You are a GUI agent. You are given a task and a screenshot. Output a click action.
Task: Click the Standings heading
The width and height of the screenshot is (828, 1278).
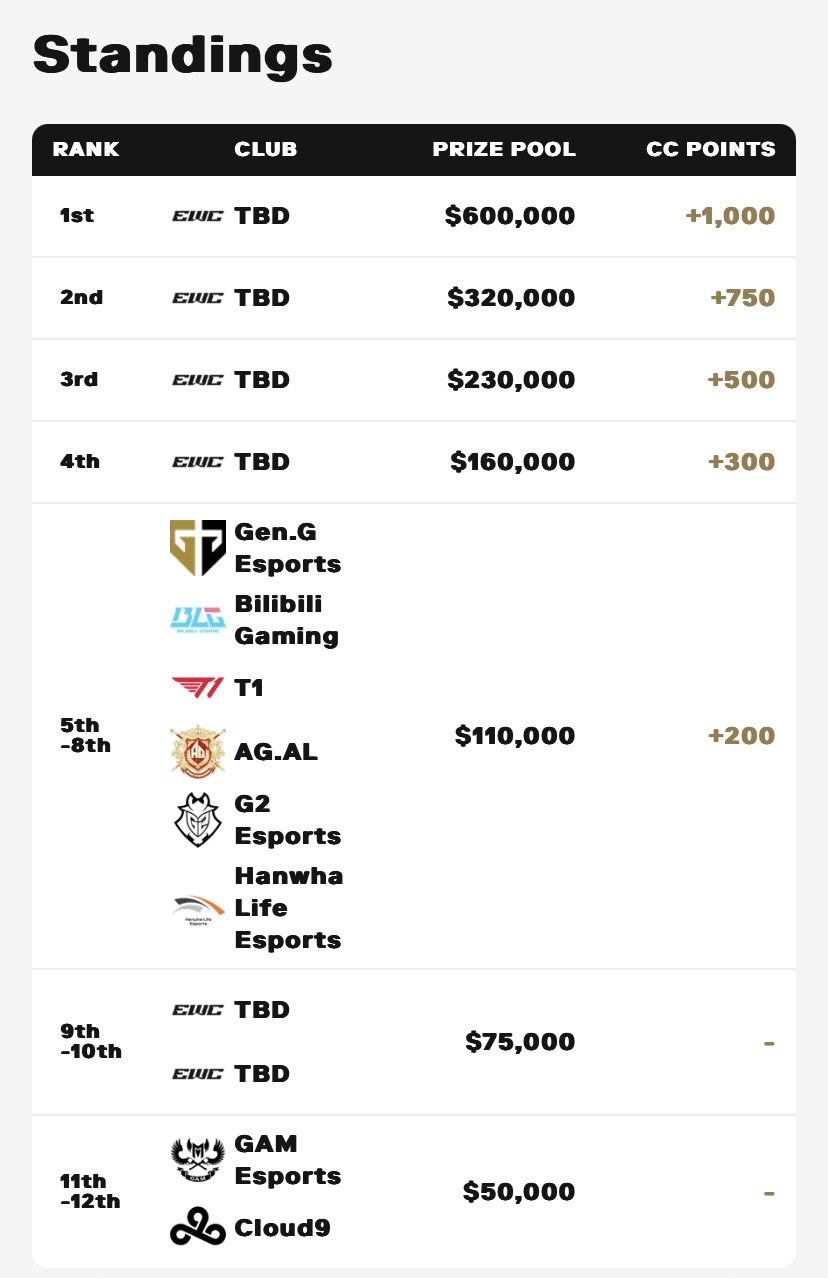pos(182,55)
